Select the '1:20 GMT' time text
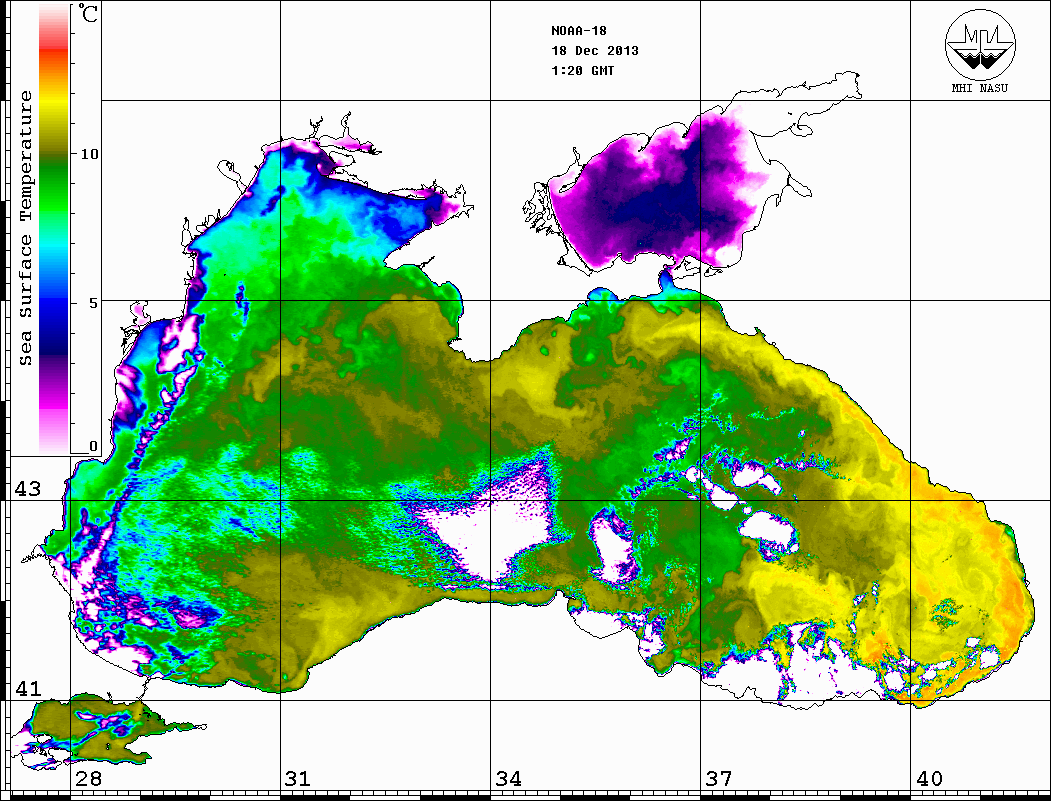 (x=582, y=70)
